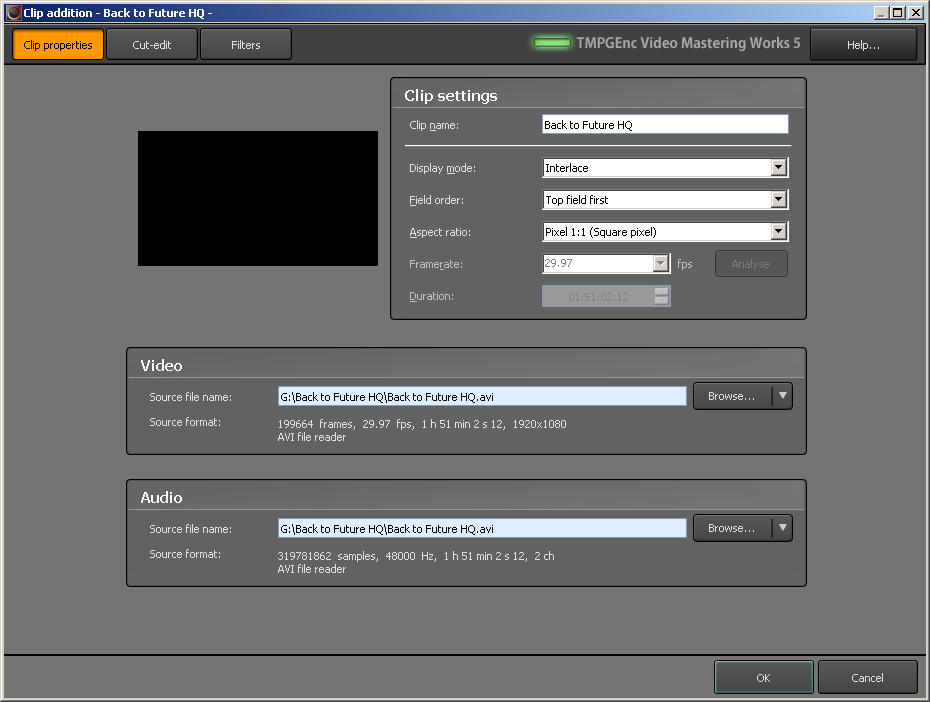This screenshot has width=930, height=702.
Task: Cancel the clip addition dialog
Action: coord(867,677)
